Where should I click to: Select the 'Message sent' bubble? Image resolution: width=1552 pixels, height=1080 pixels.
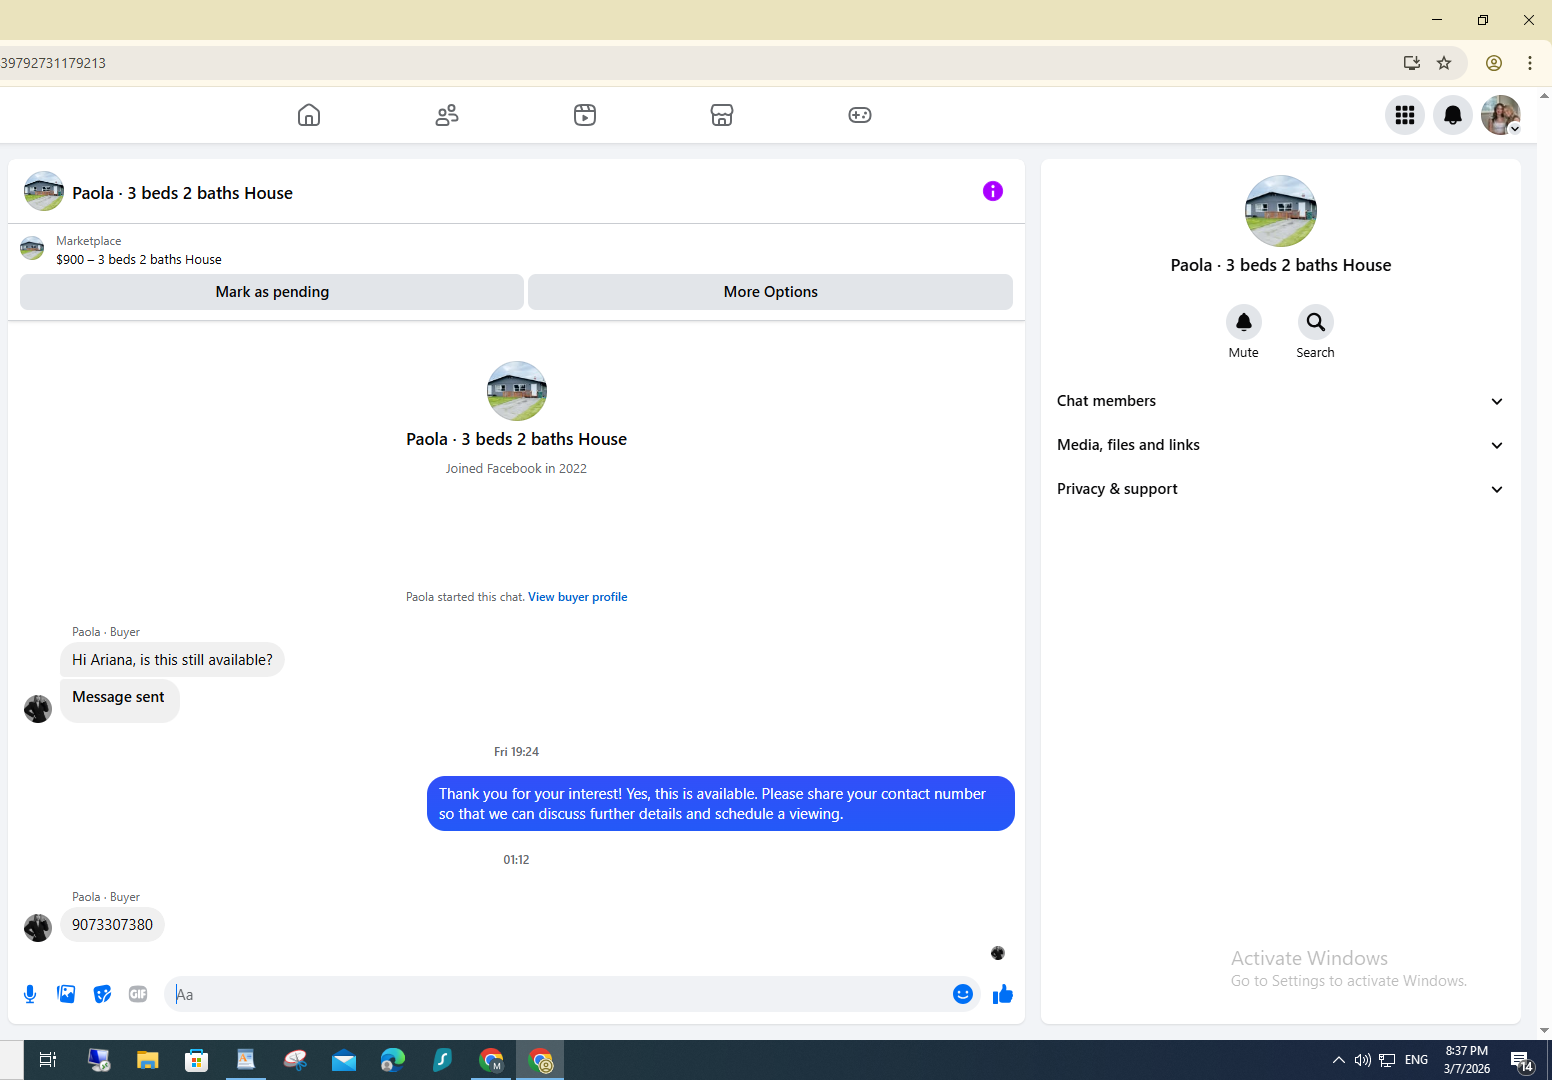pos(119,699)
